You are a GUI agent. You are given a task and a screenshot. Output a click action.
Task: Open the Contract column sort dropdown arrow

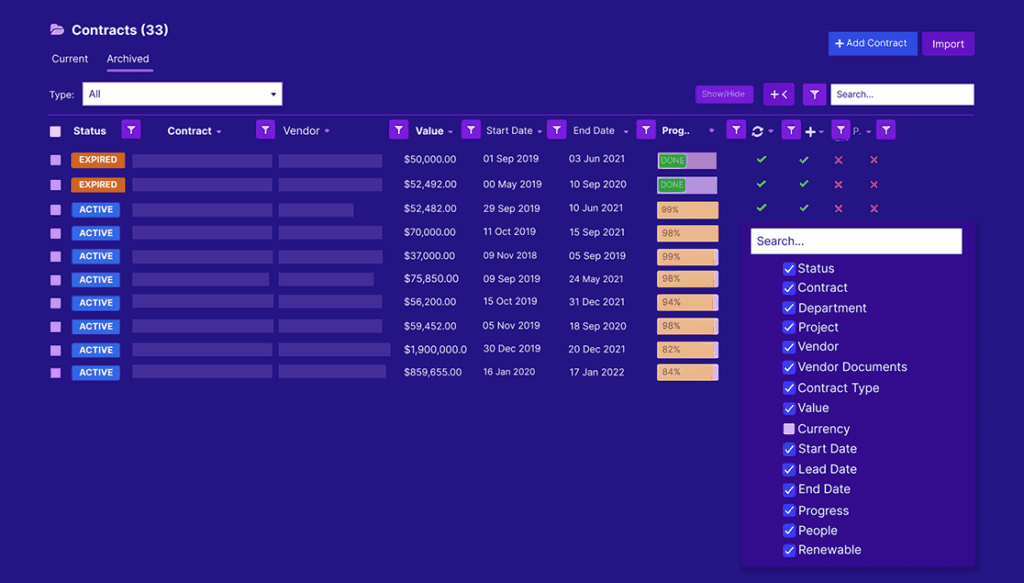(x=219, y=132)
